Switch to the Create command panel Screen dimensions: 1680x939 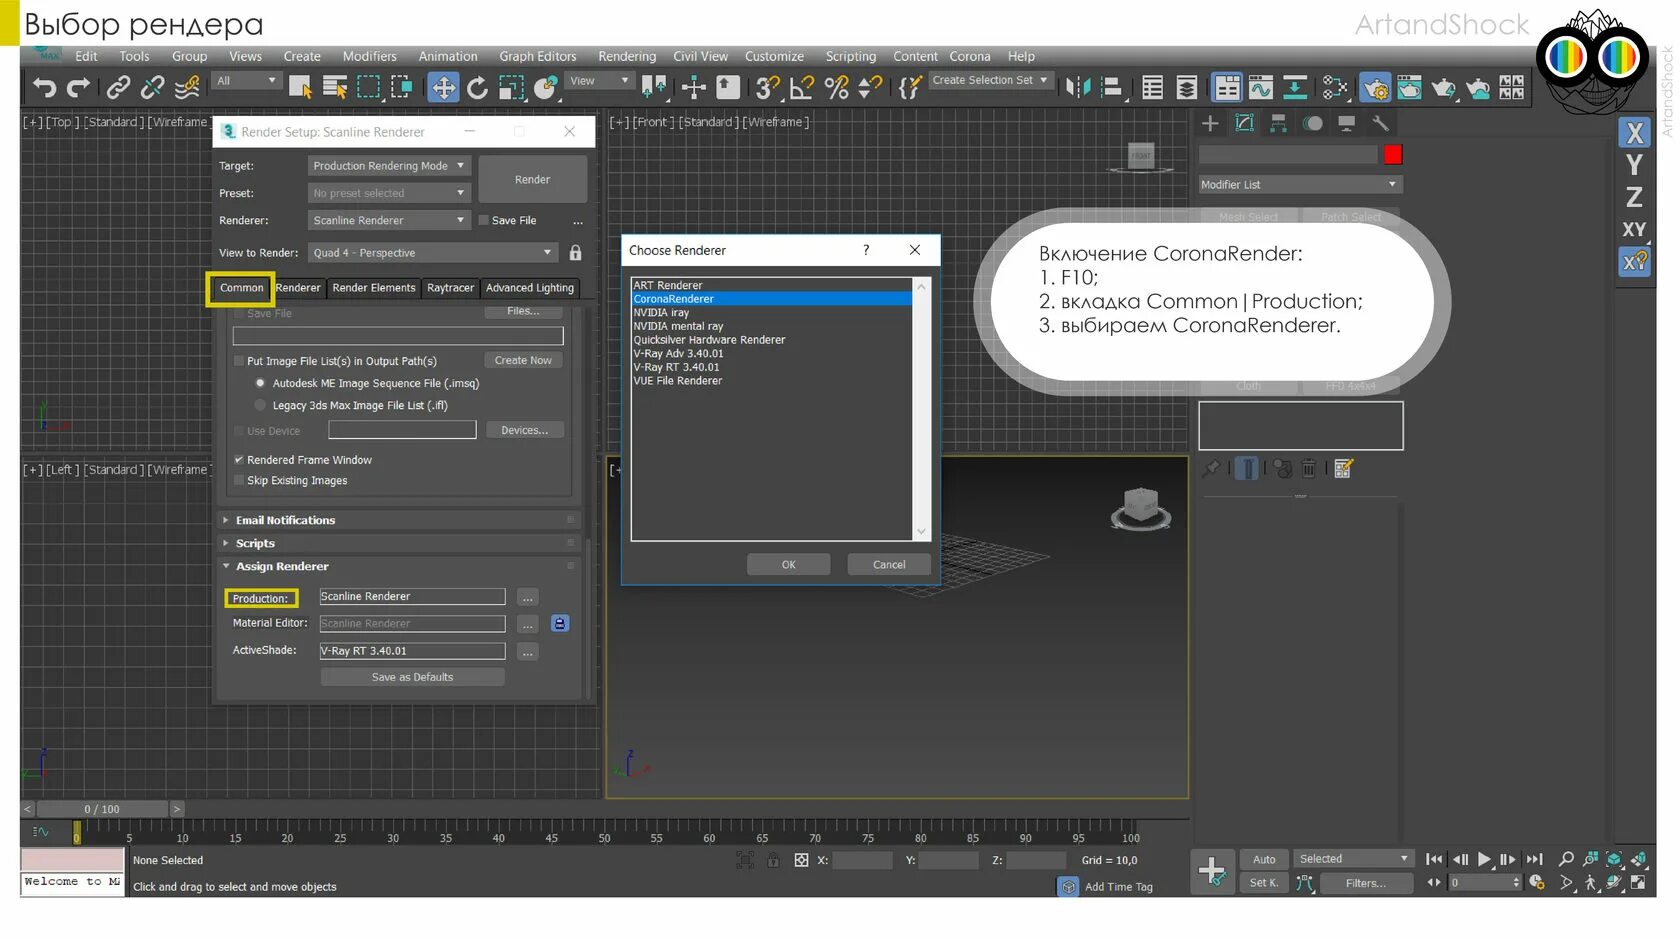point(1210,124)
